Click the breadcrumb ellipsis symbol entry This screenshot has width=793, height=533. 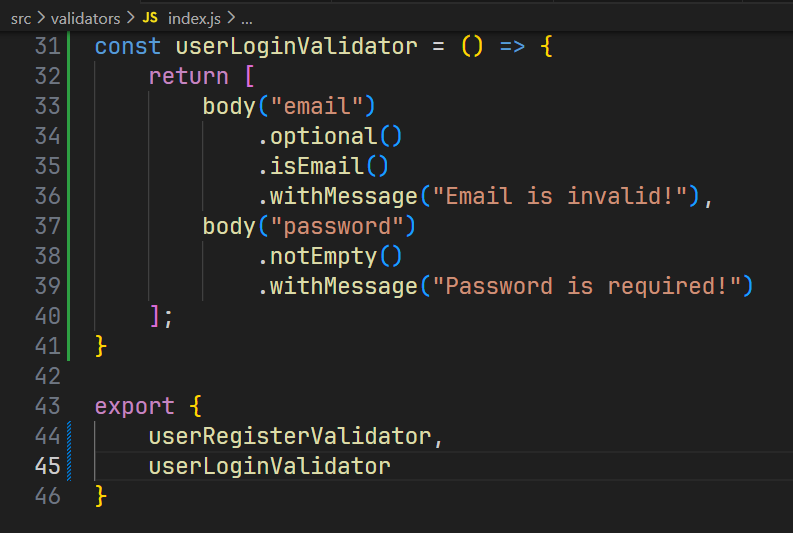click(x=247, y=20)
